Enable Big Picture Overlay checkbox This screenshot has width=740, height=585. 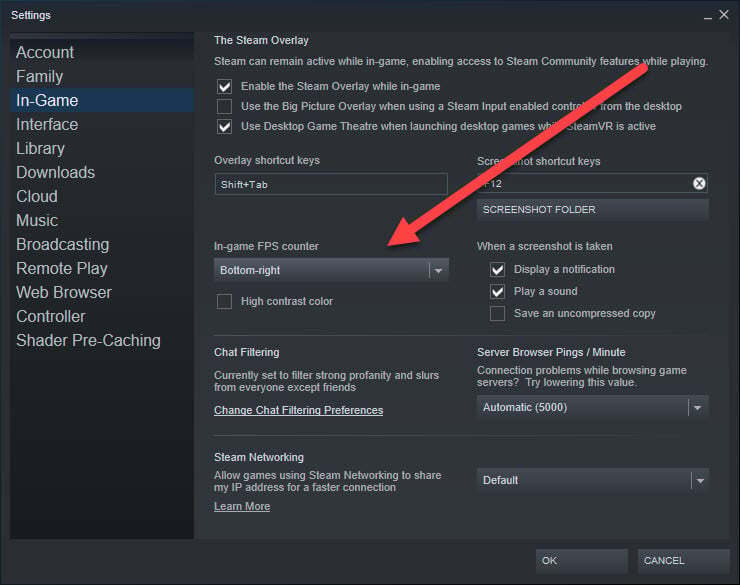[224, 106]
